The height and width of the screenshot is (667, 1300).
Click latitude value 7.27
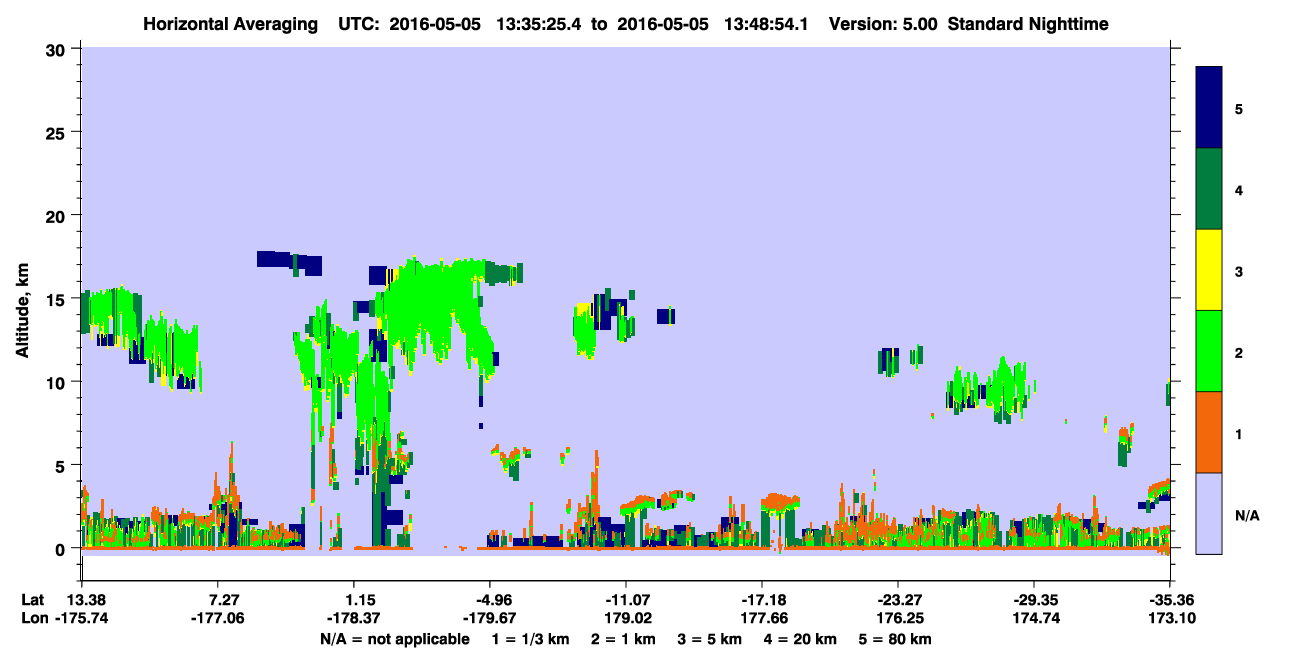coord(217,600)
